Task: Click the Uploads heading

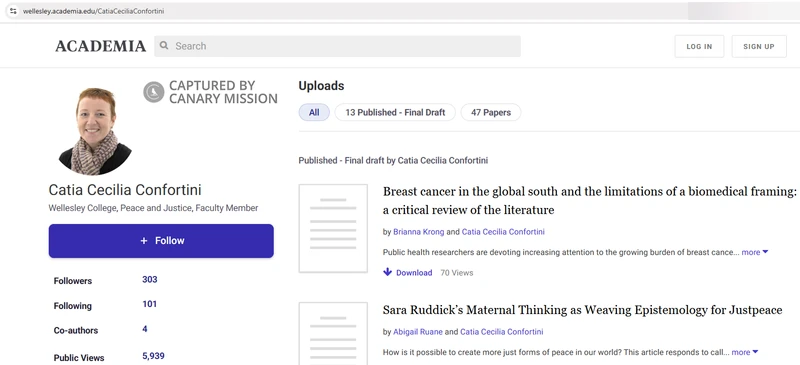Action: (x=321, y=86)
